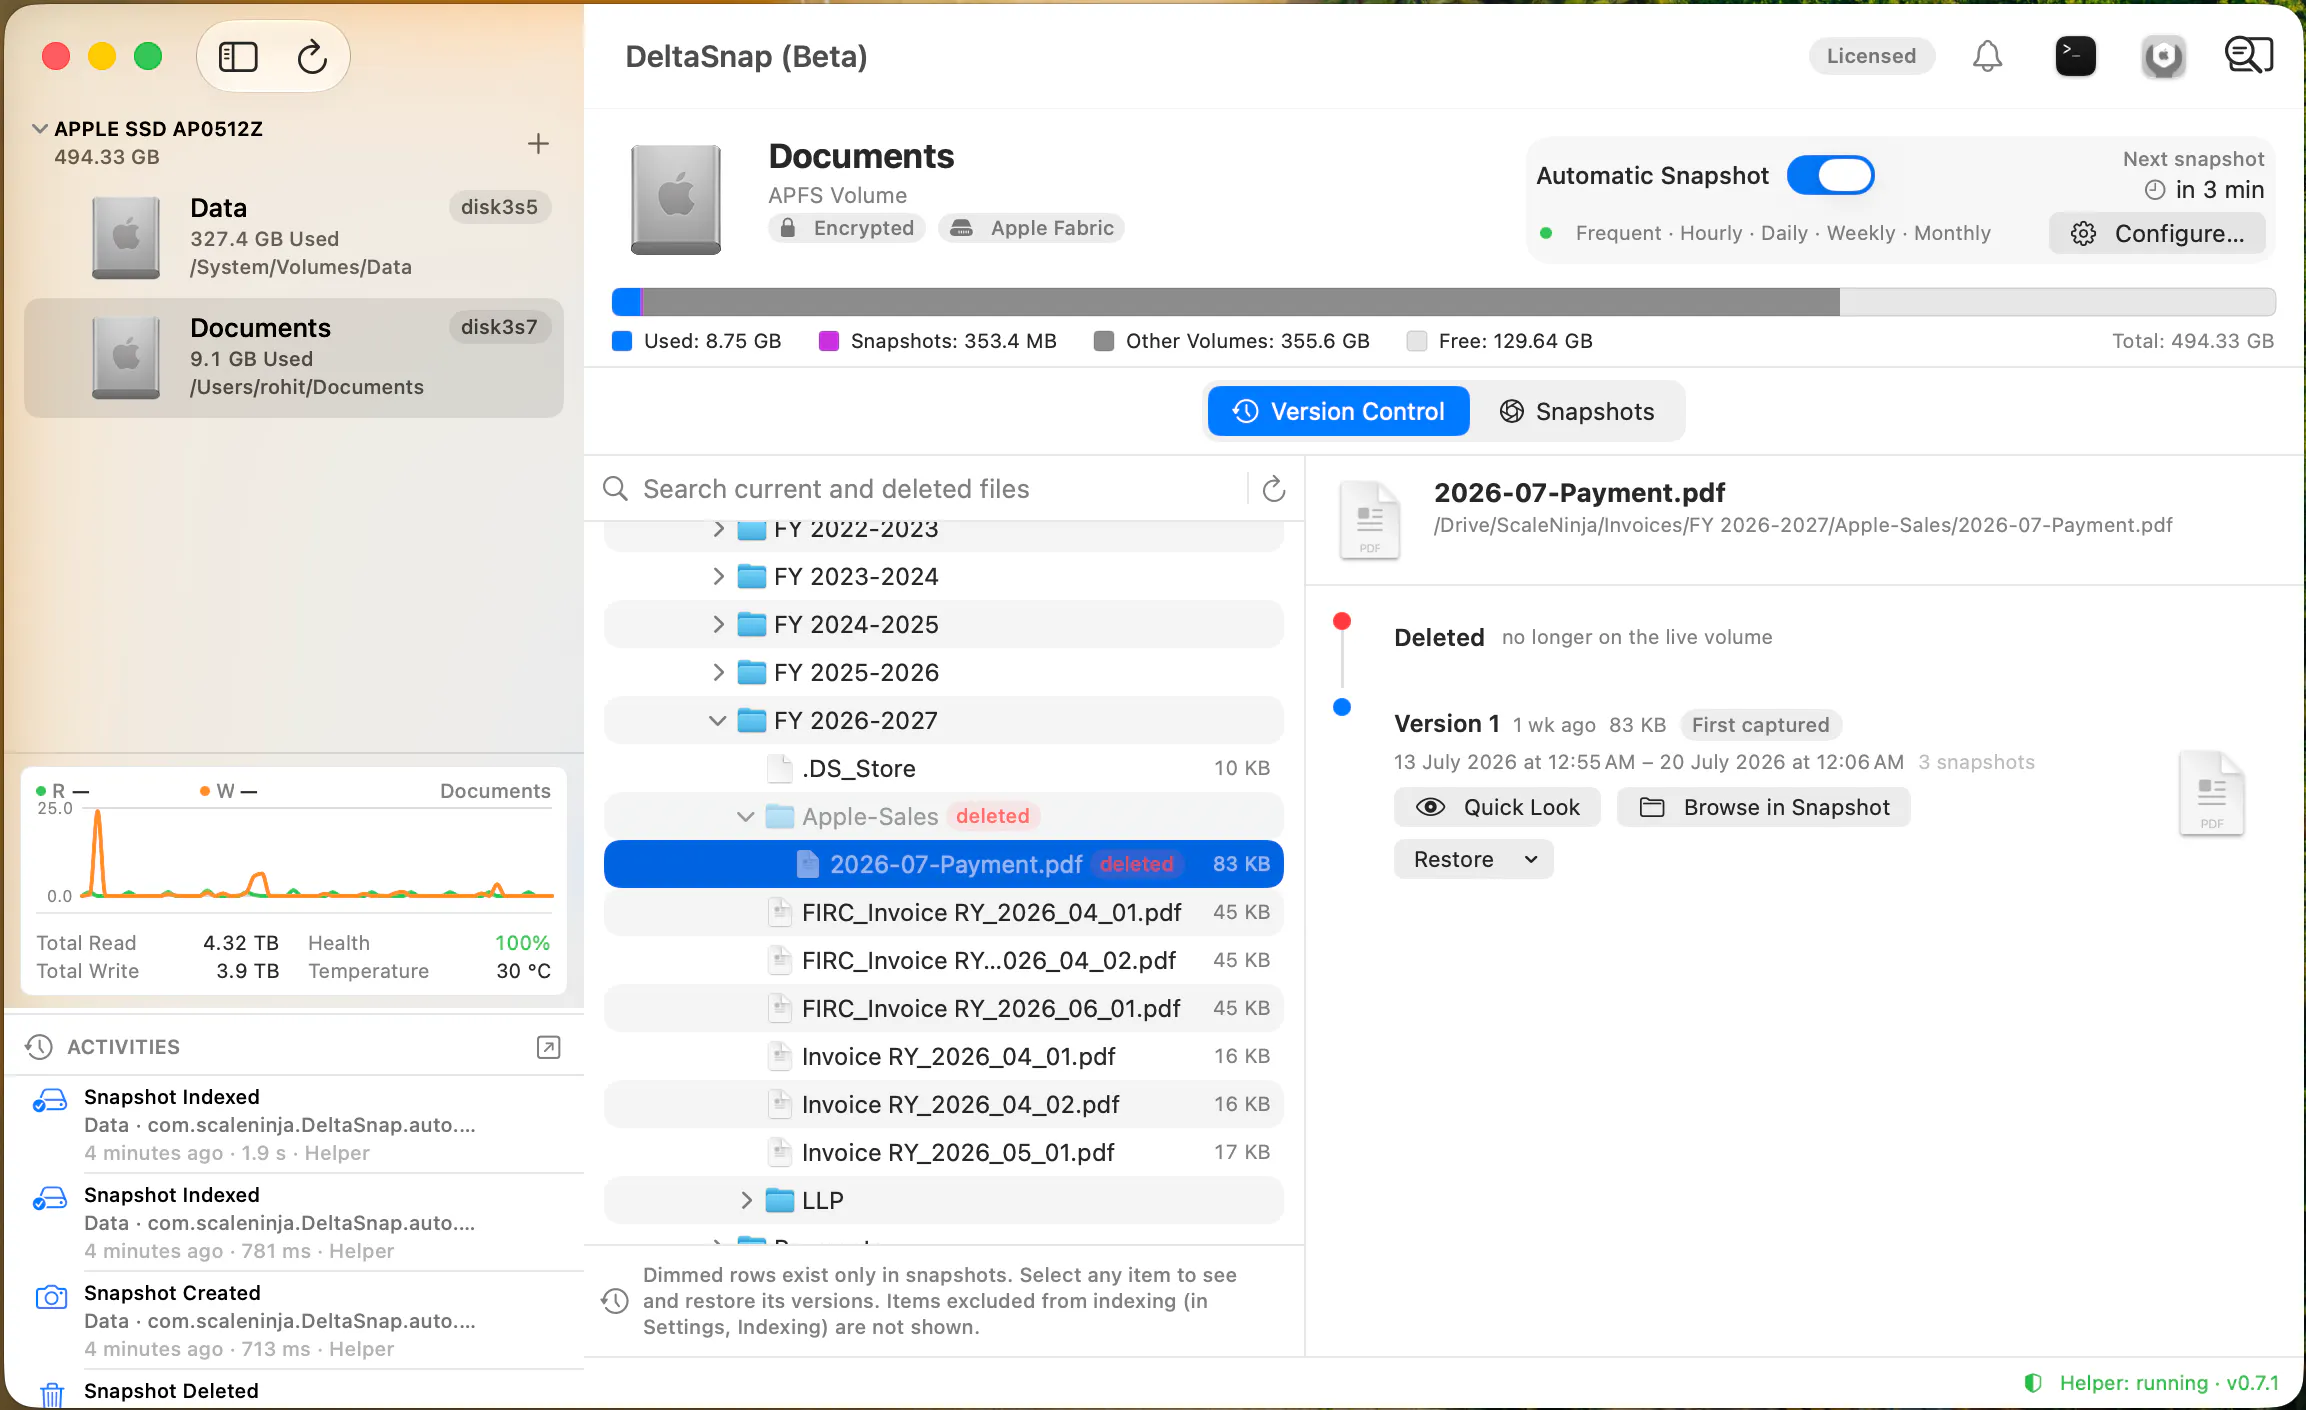The image size is (2306, 1410).
Task: Collapse the APPLE SSD AP0512Z disk group
Action: coord(40,129)
